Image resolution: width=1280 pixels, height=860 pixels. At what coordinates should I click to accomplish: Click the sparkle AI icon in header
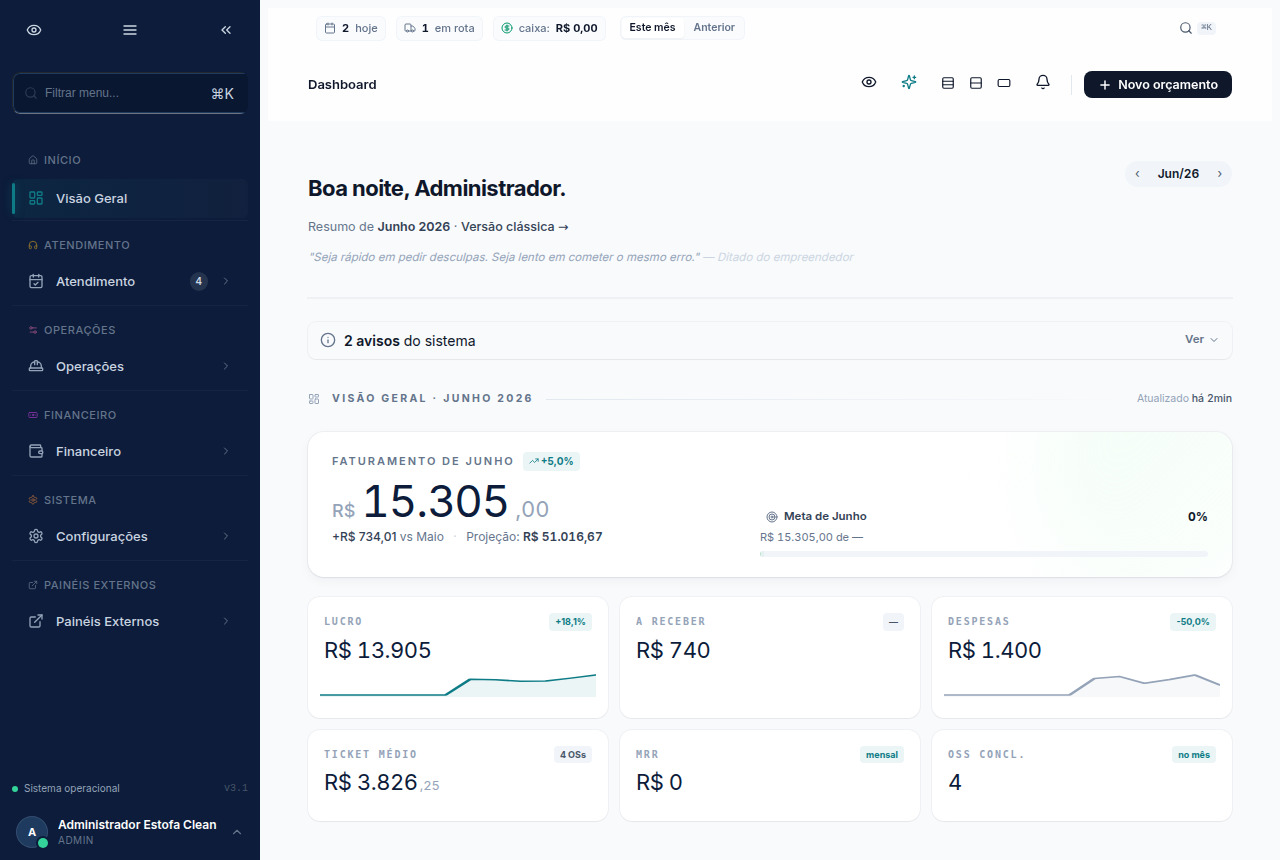pyautogui.click(x=909, y=83)
